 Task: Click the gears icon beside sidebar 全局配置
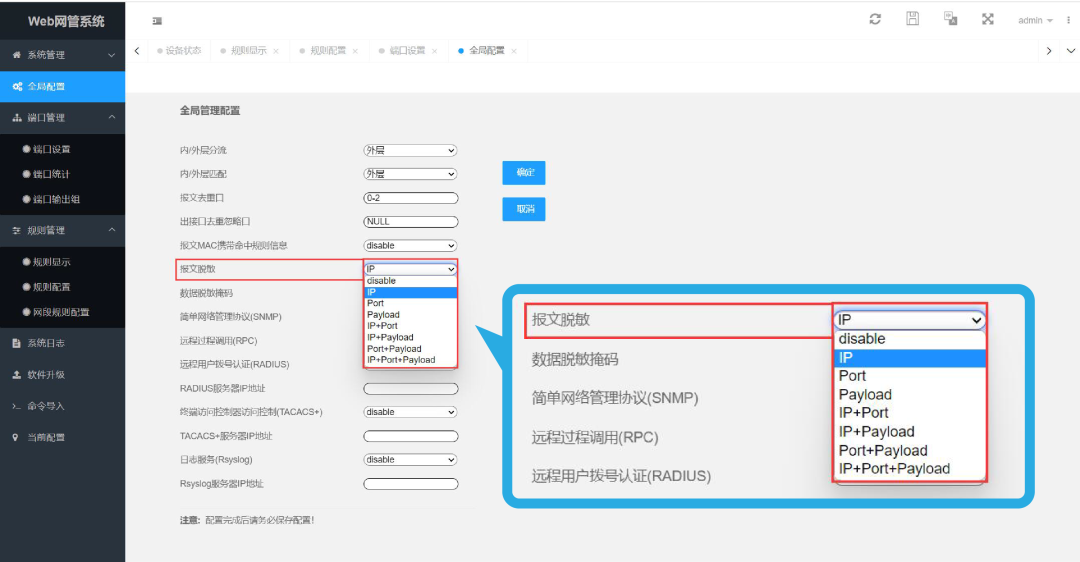click(x=17, y=86)
